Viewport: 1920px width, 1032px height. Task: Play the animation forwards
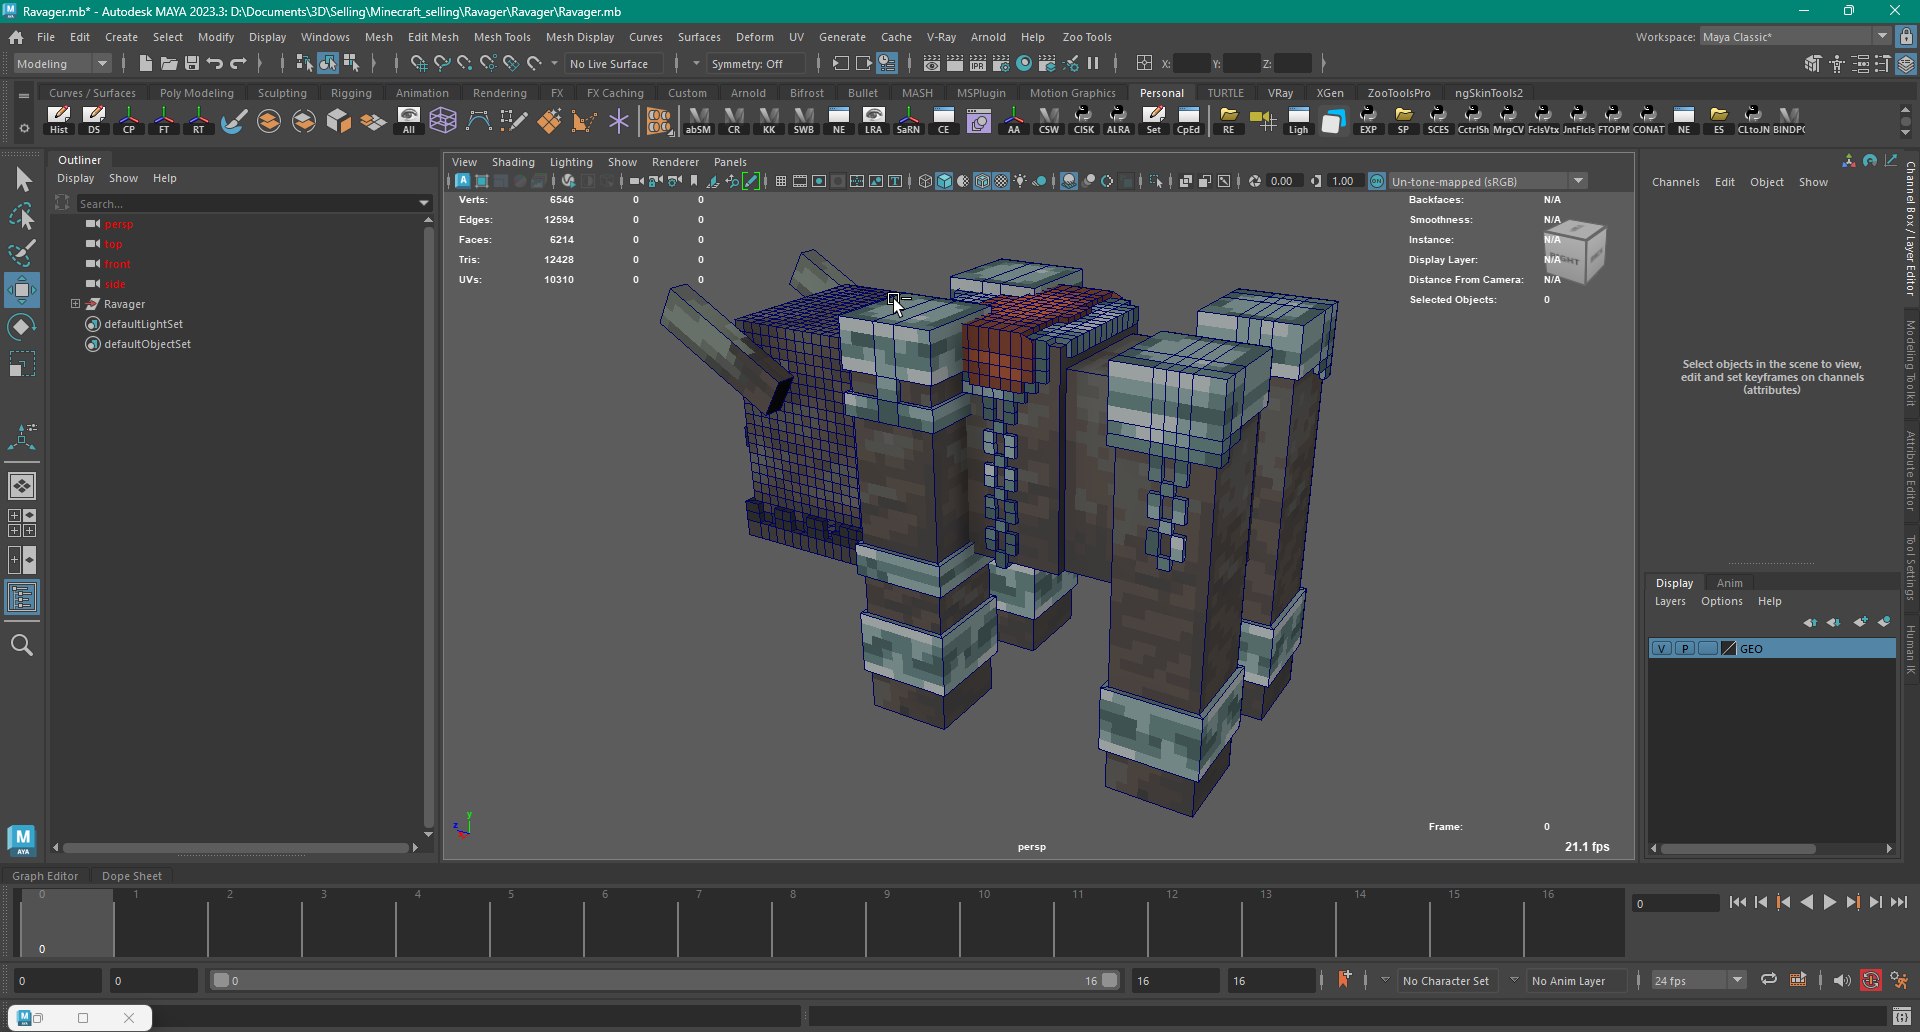(x=1830, y=902)
